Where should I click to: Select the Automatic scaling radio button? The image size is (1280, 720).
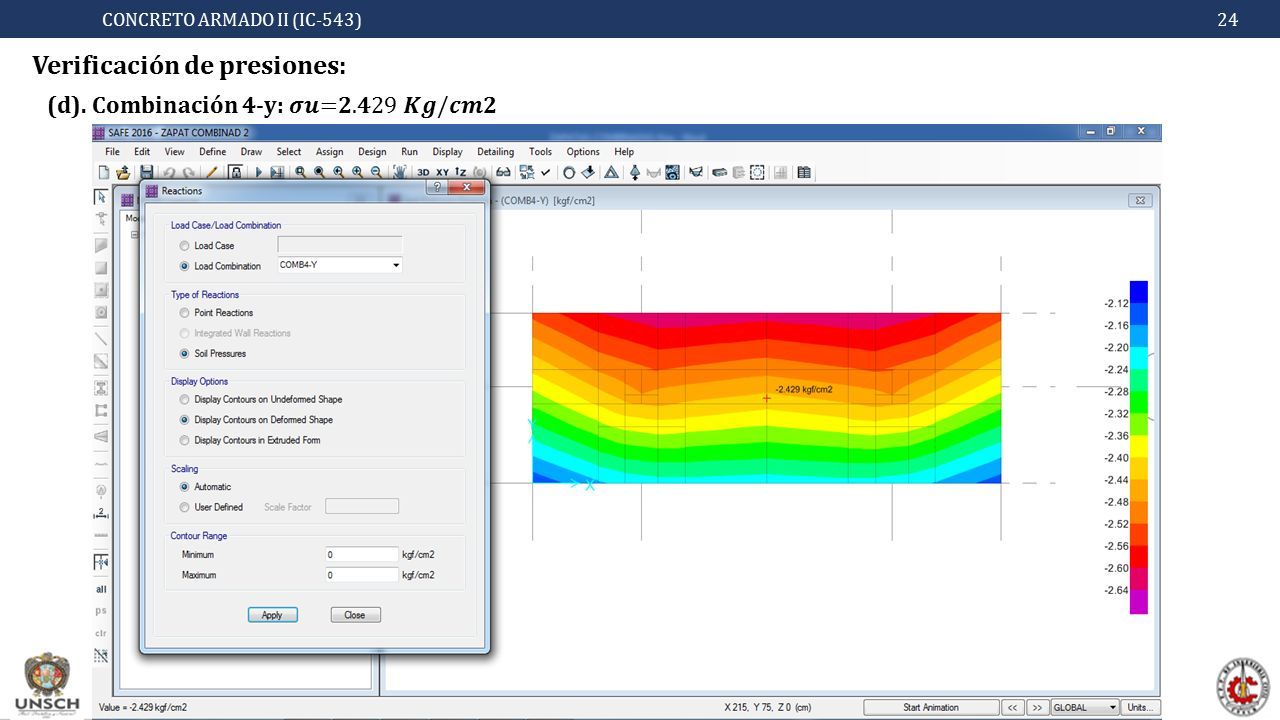pyautogui.click(x=184, y=487)
